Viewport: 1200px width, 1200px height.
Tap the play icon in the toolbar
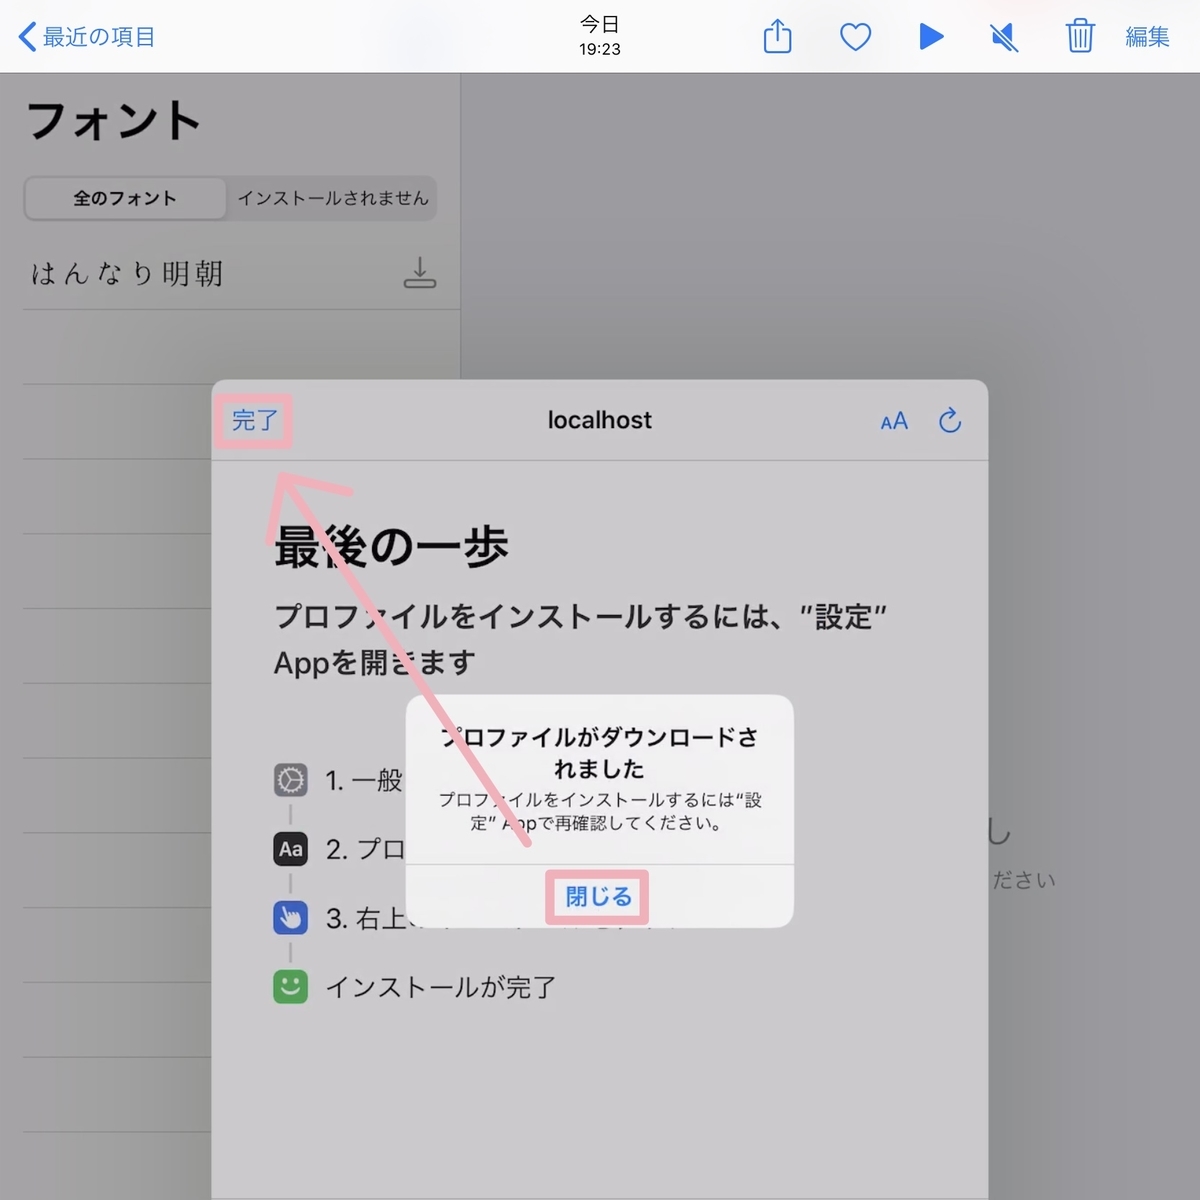click(x=931, y=36)
